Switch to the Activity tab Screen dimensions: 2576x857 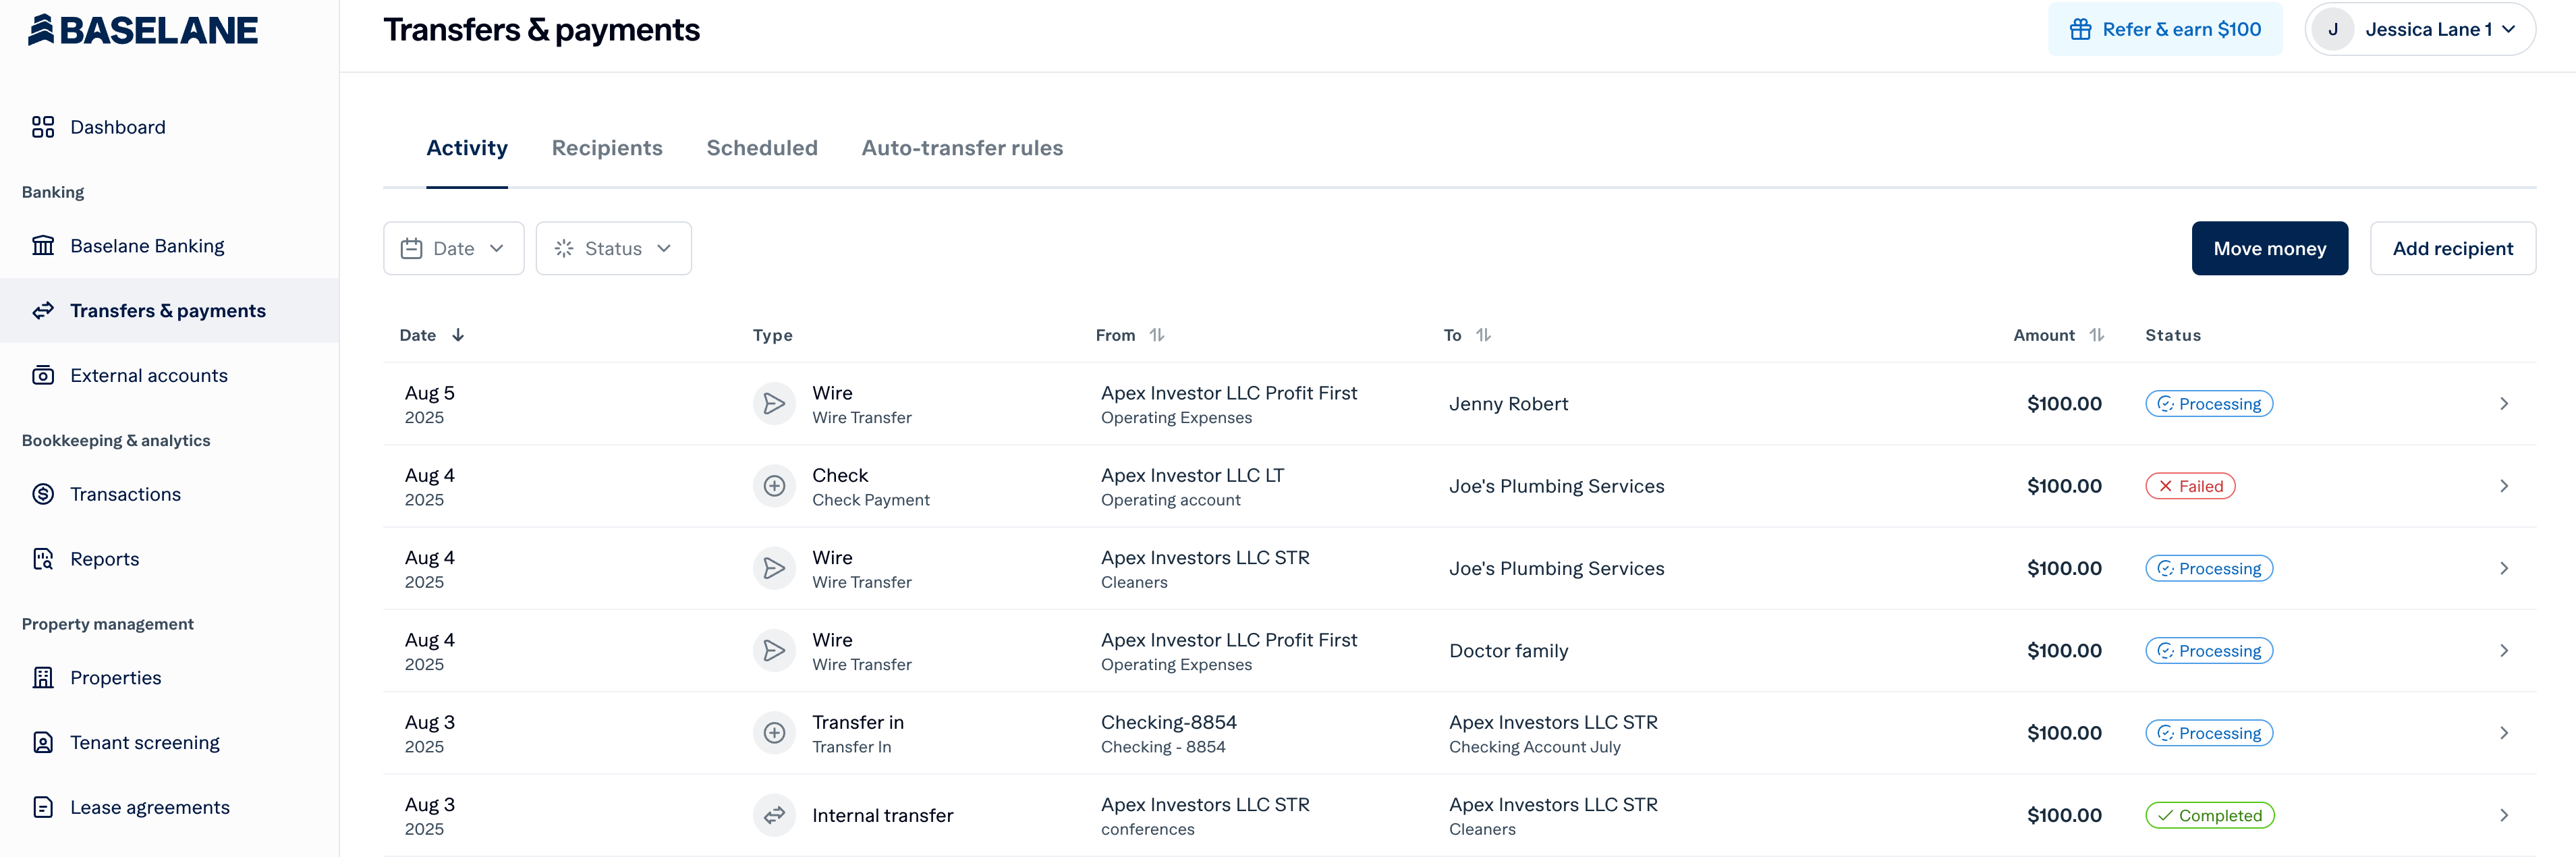click(x=467, y=148)
